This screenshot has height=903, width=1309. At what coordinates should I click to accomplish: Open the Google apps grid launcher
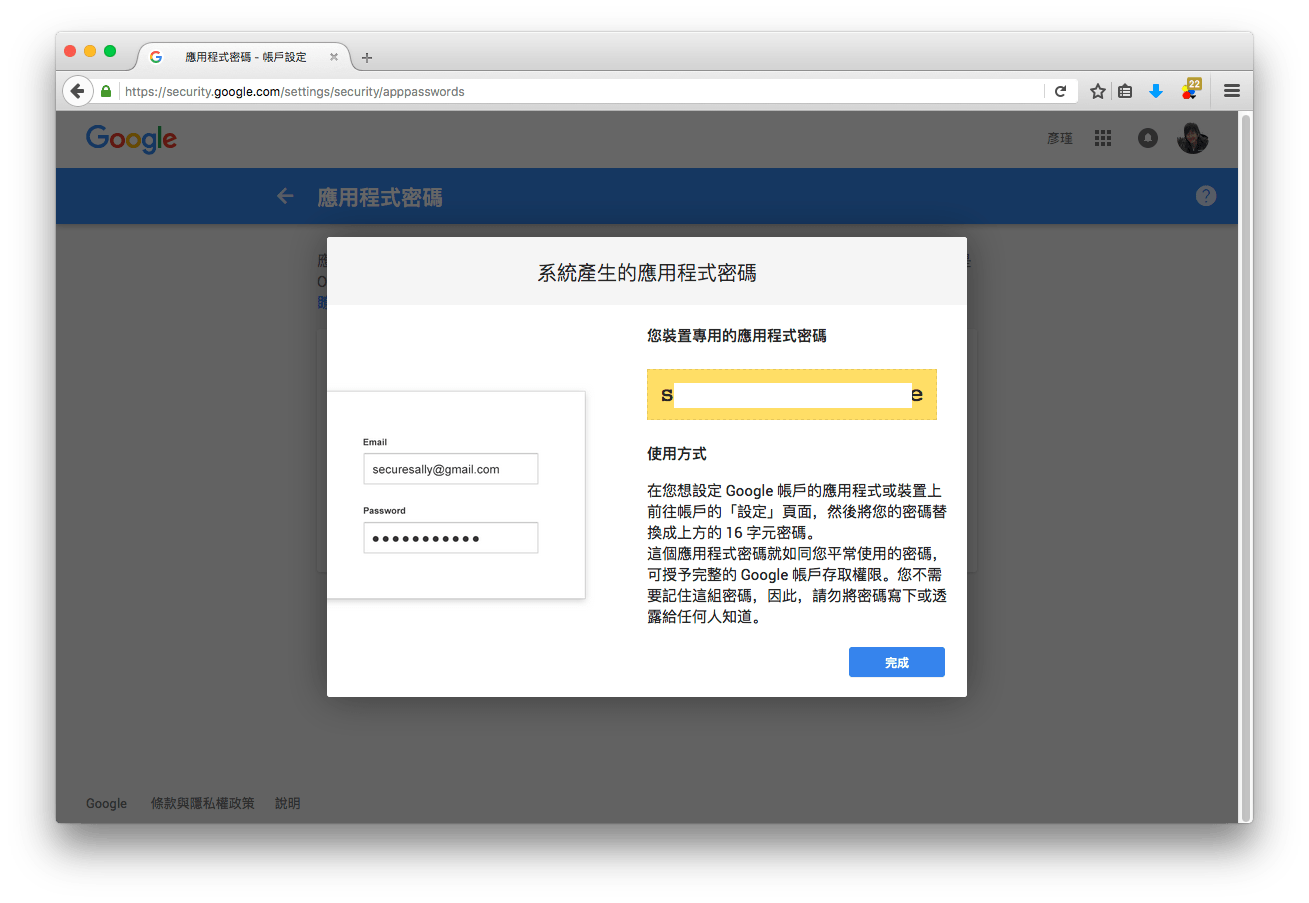coord(1103,139)
